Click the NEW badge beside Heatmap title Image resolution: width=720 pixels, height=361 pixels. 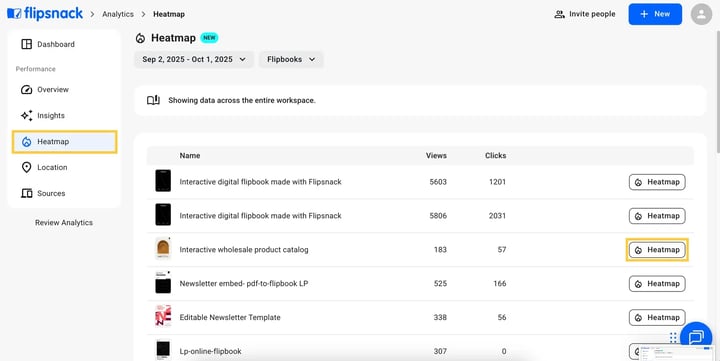point(209,38)
